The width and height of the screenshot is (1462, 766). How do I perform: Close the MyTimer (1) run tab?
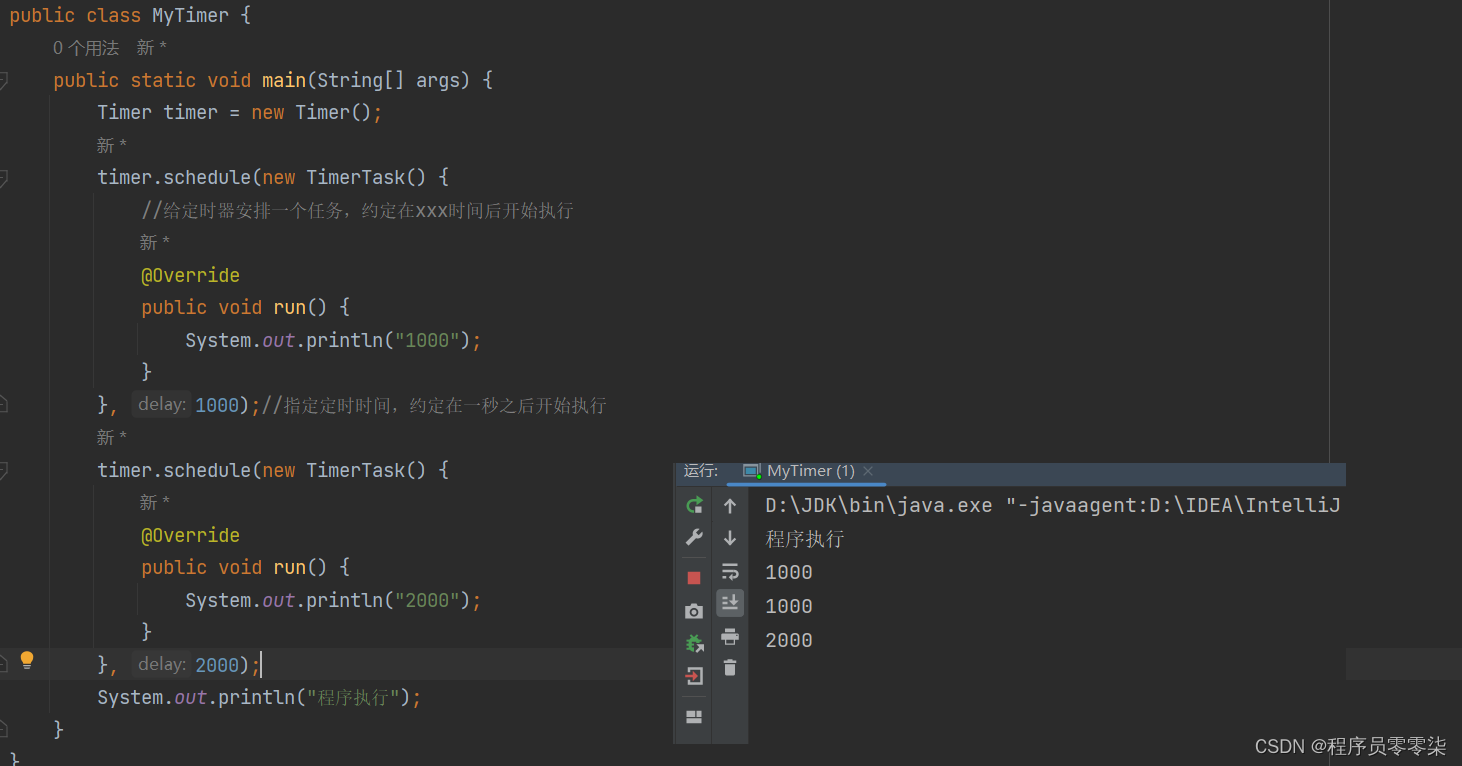click(868, 471)
